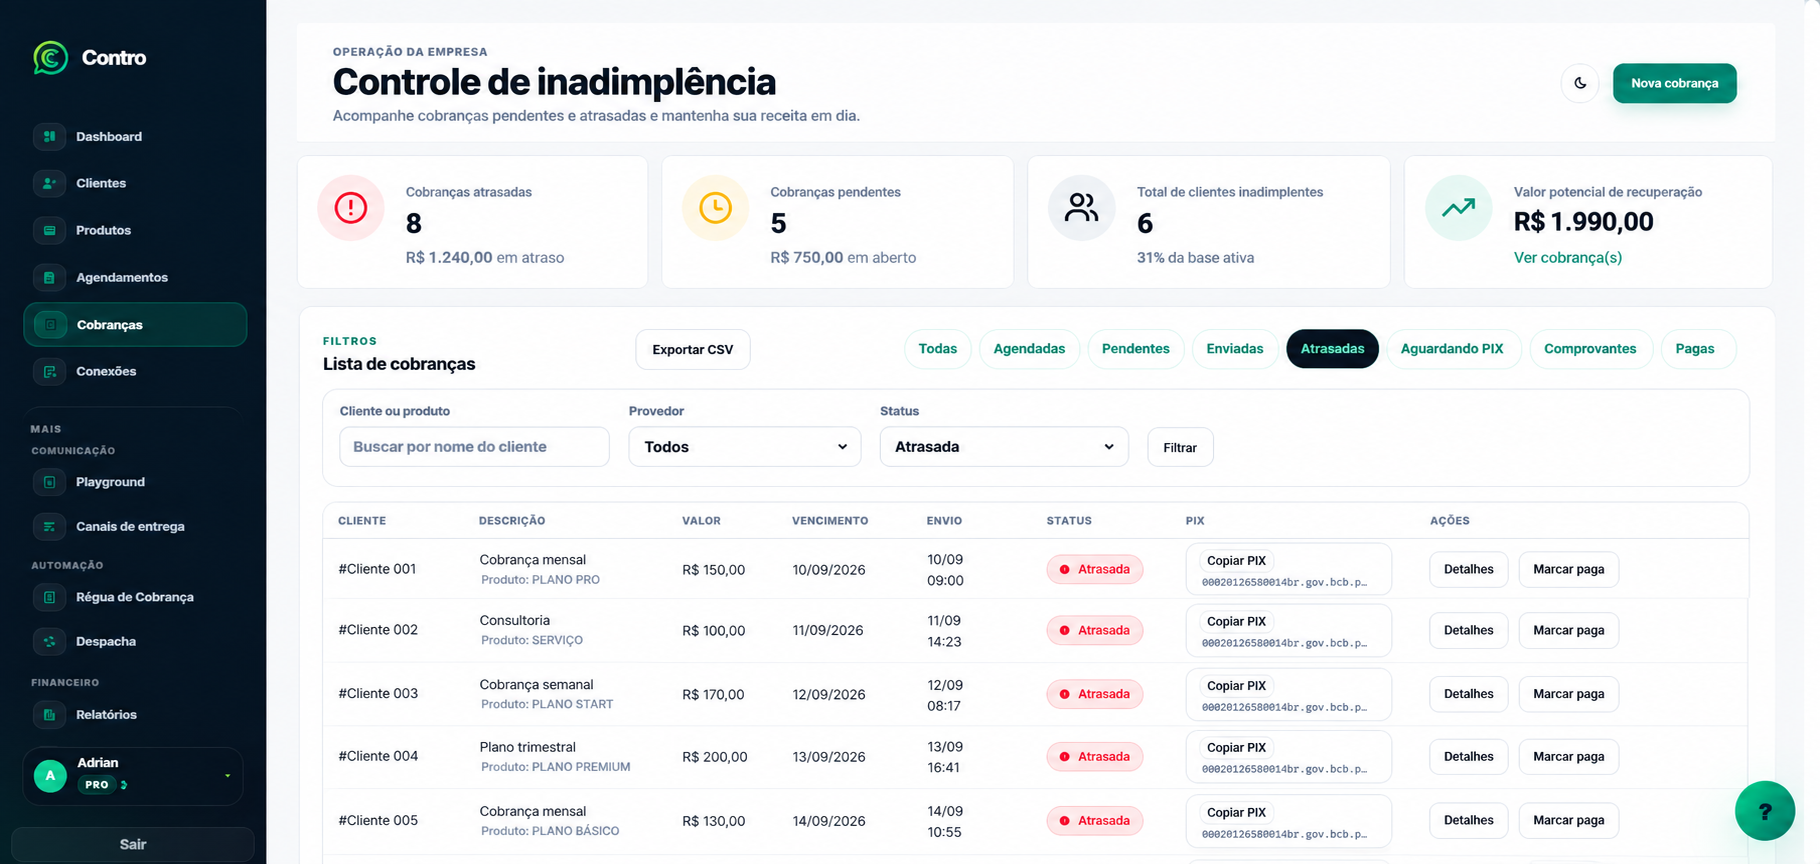This screenshot has width=1820, height=864.
Task: Copy PIX code for #Cliente 003
Action: pos(1236,686)
